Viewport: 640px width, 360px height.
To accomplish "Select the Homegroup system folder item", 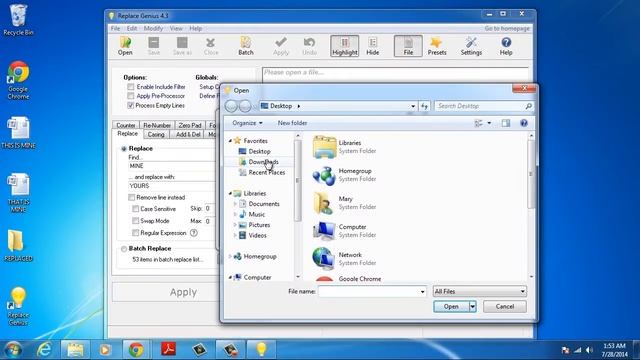I will pyautogui.click(x=345, y=175).
